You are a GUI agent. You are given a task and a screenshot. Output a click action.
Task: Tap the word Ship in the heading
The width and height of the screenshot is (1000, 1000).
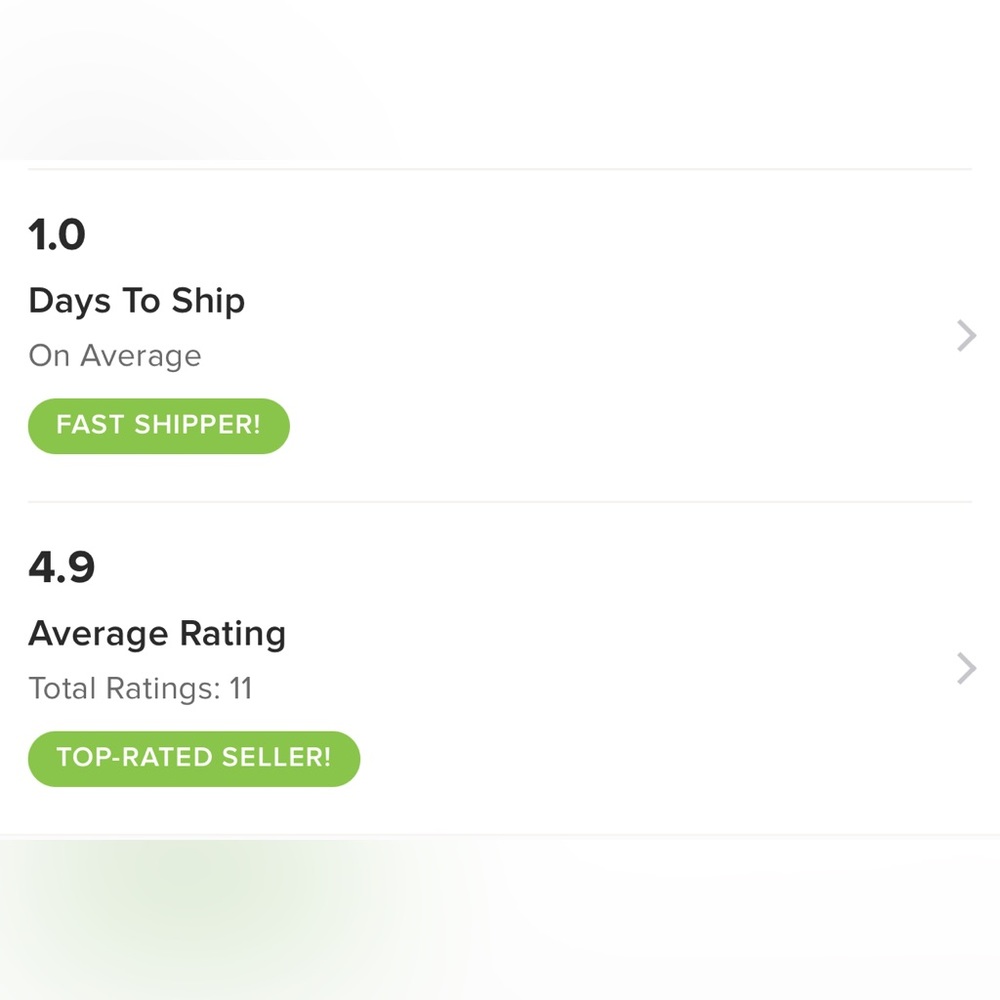pyautogui.click(x=207, y=301)
